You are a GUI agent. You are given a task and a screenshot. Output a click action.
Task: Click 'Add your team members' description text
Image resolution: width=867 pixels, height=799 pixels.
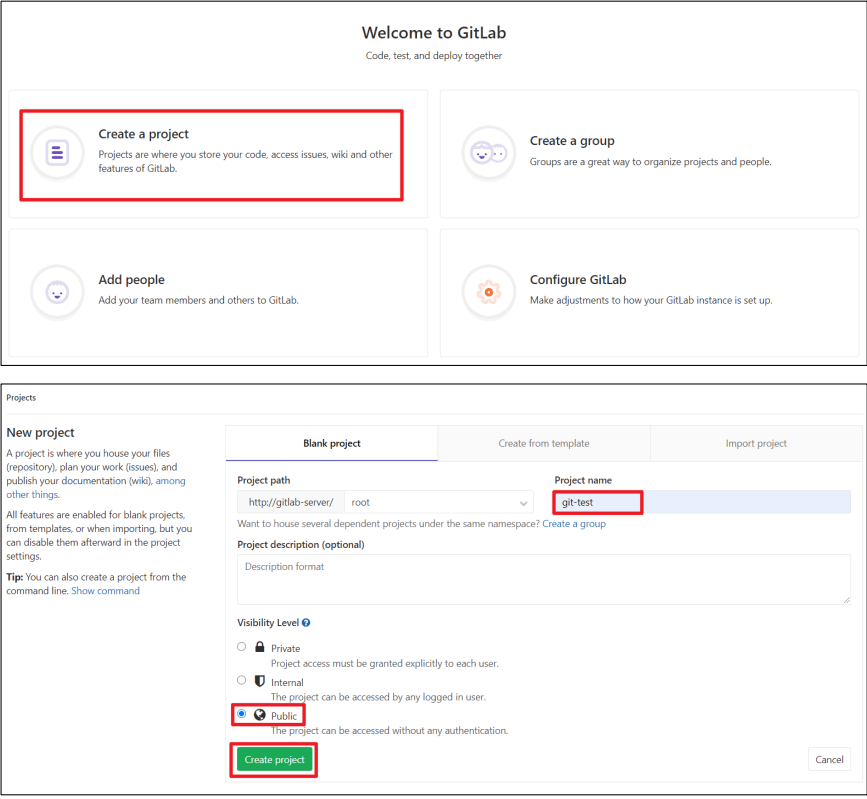[x=199, y=300]
